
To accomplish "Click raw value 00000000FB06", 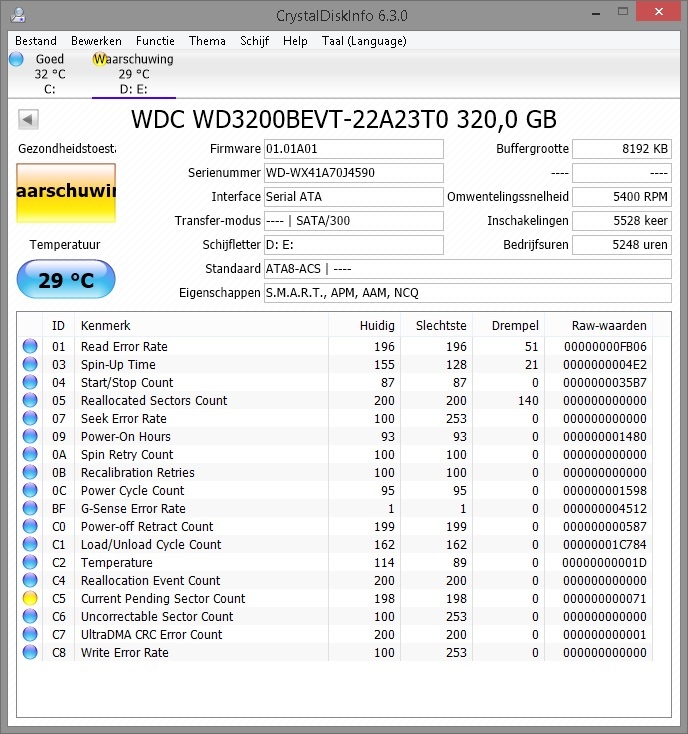I will click(x=605, y=347).
